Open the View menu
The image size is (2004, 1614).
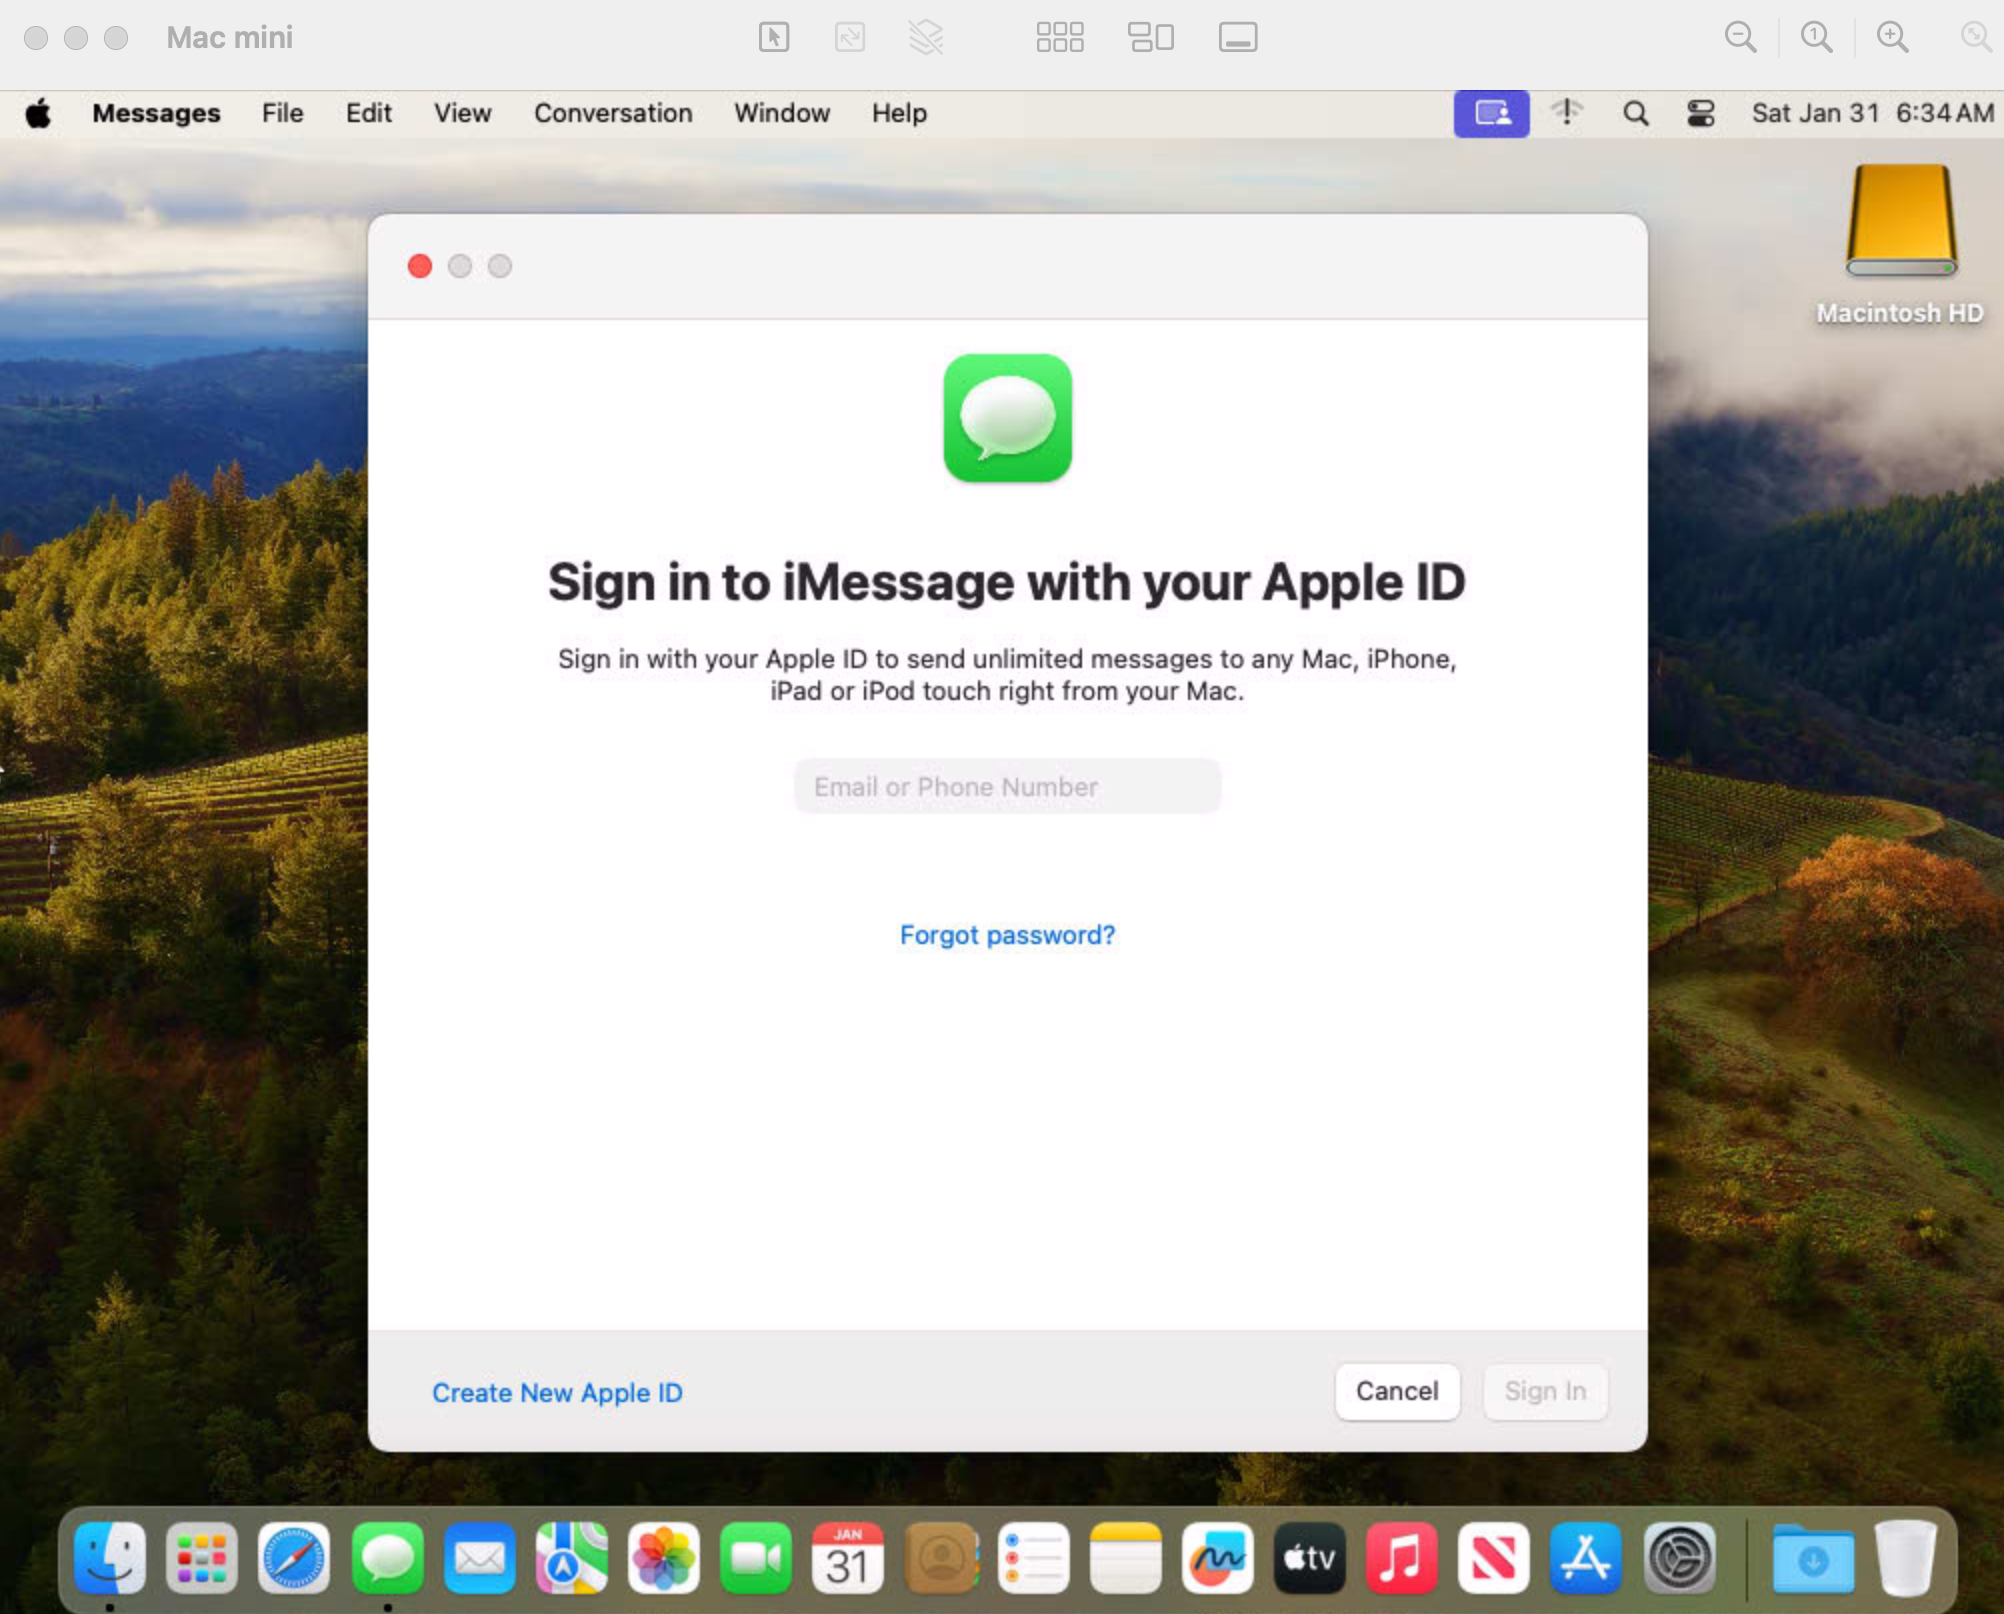click(462, 113)
